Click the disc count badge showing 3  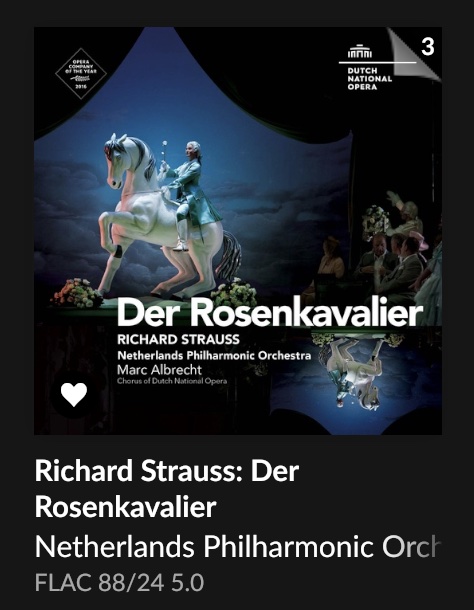427,47
